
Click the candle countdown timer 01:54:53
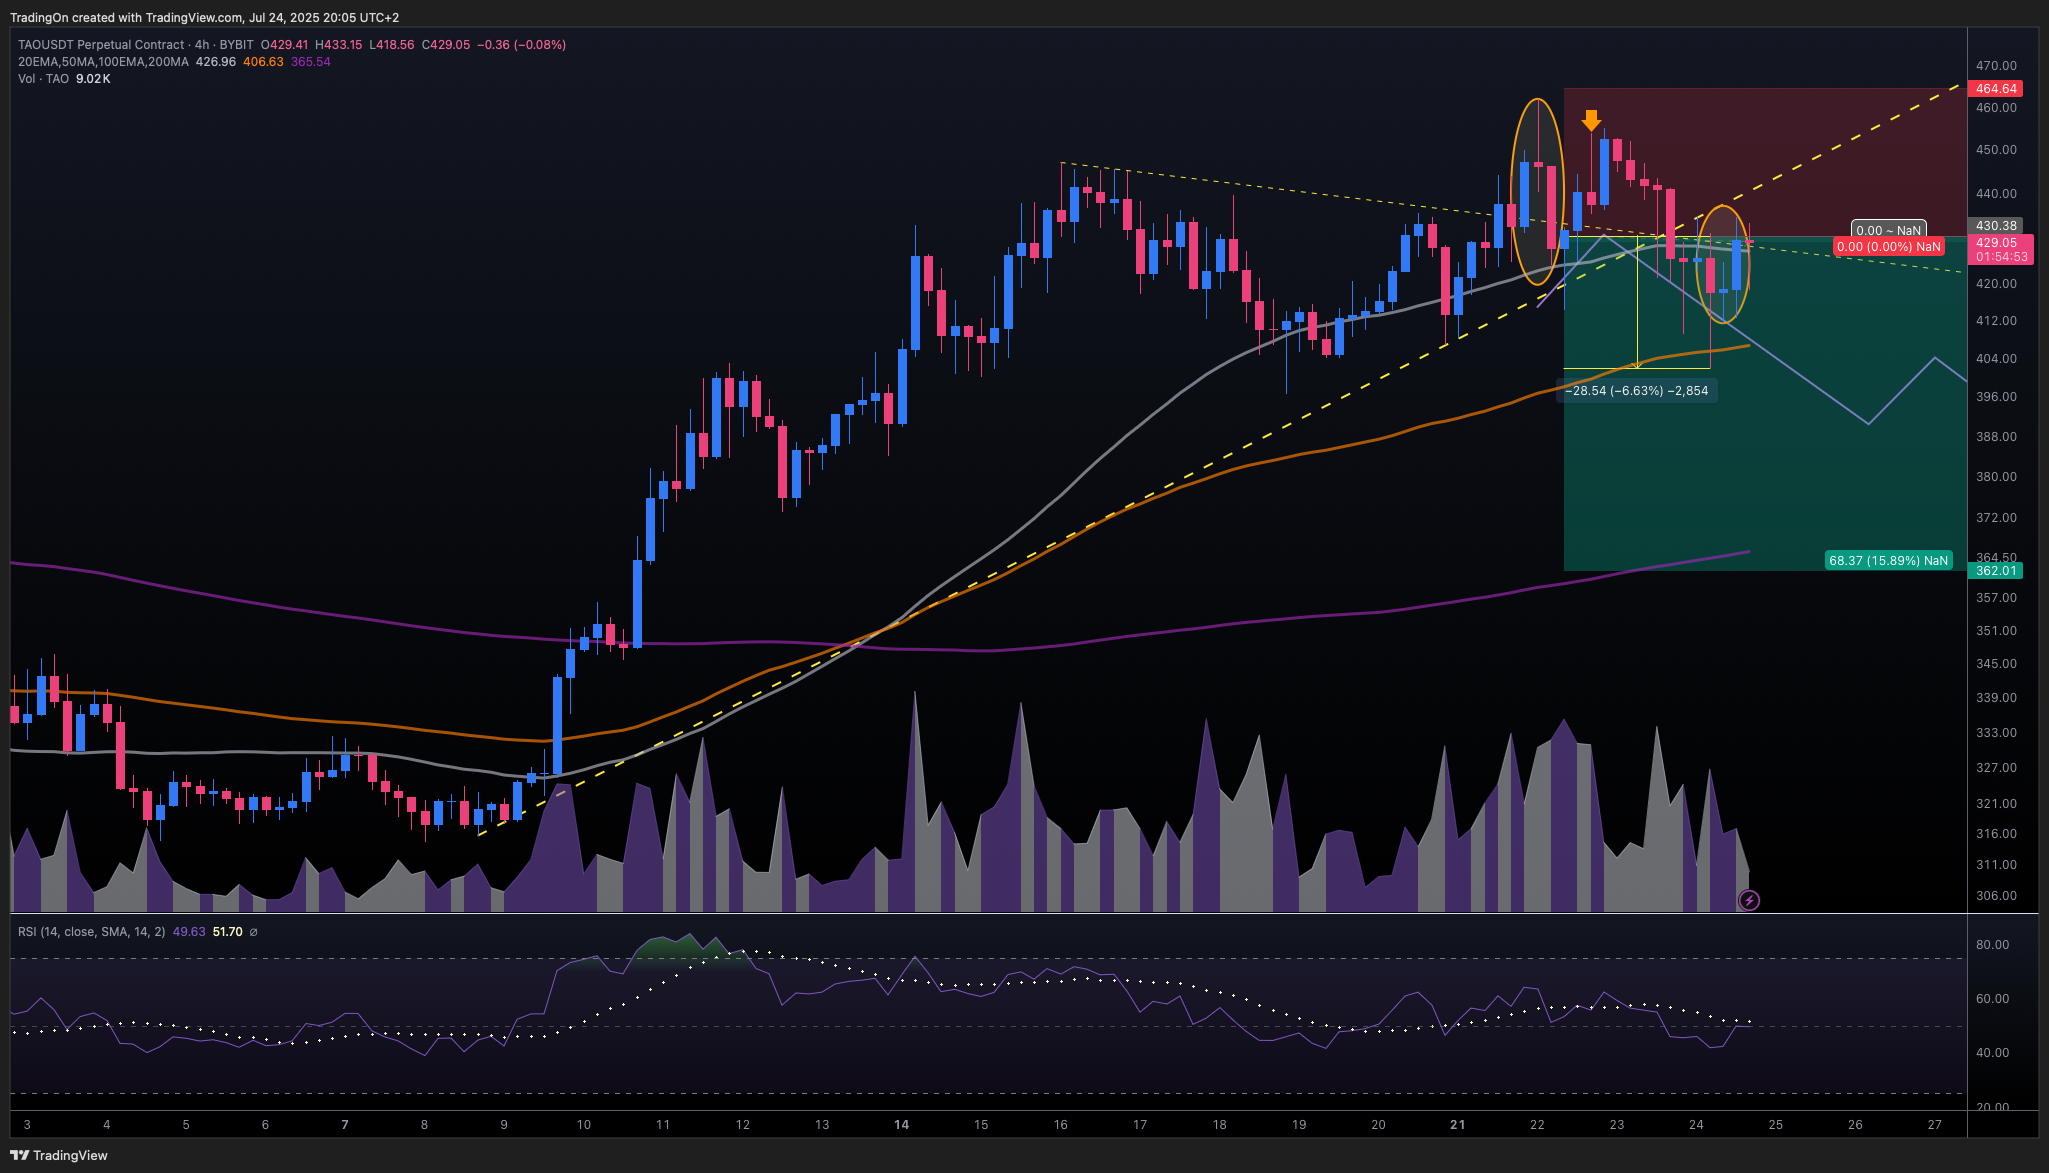click(x=2001, y=257)
